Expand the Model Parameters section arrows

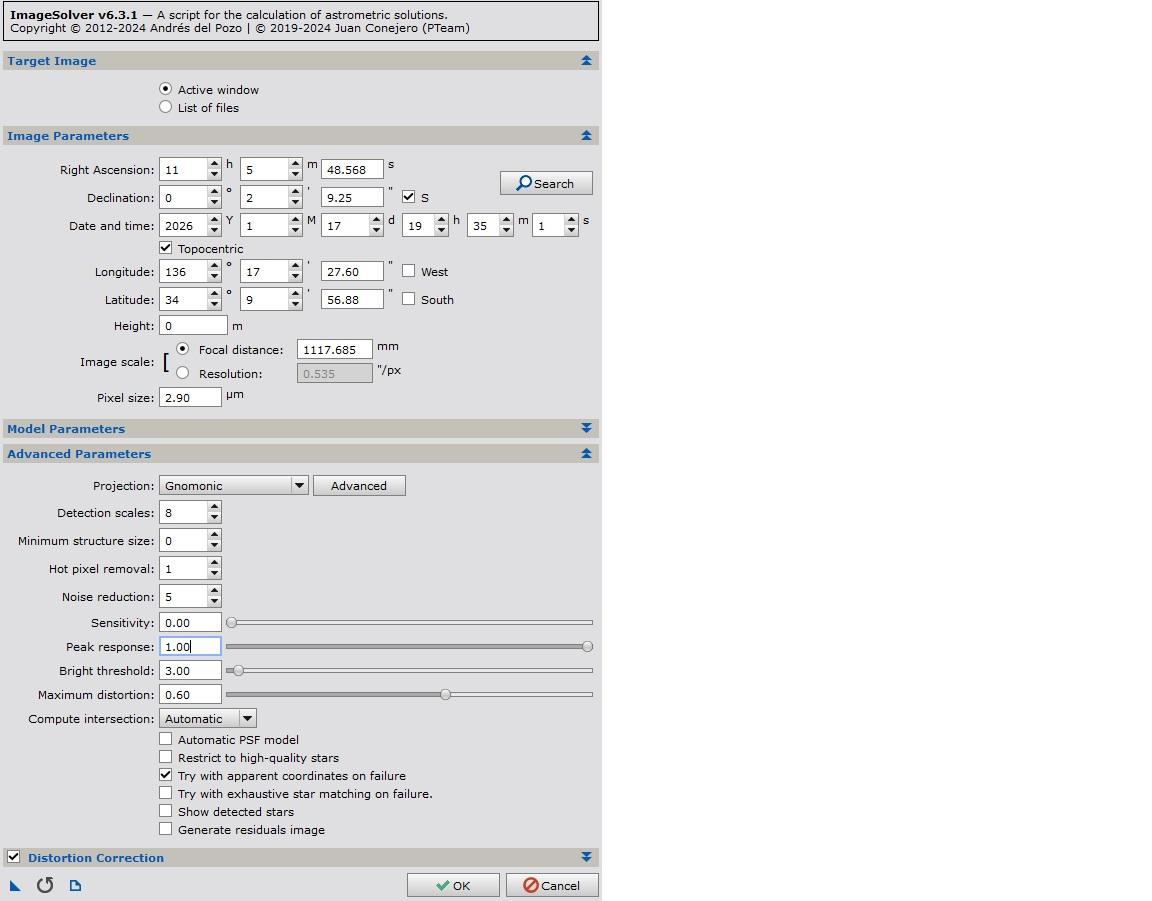coord(586,428)
